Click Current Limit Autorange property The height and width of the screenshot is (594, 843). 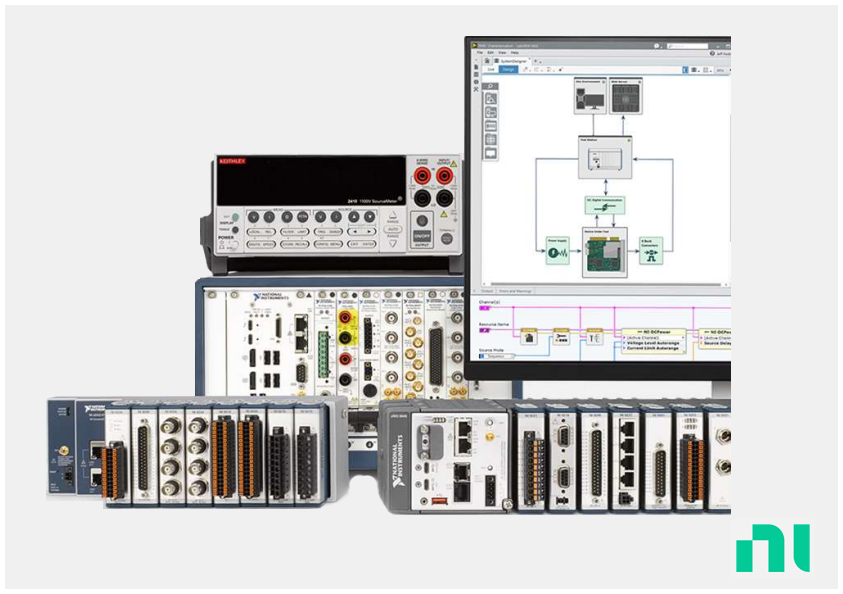[653, 348]
